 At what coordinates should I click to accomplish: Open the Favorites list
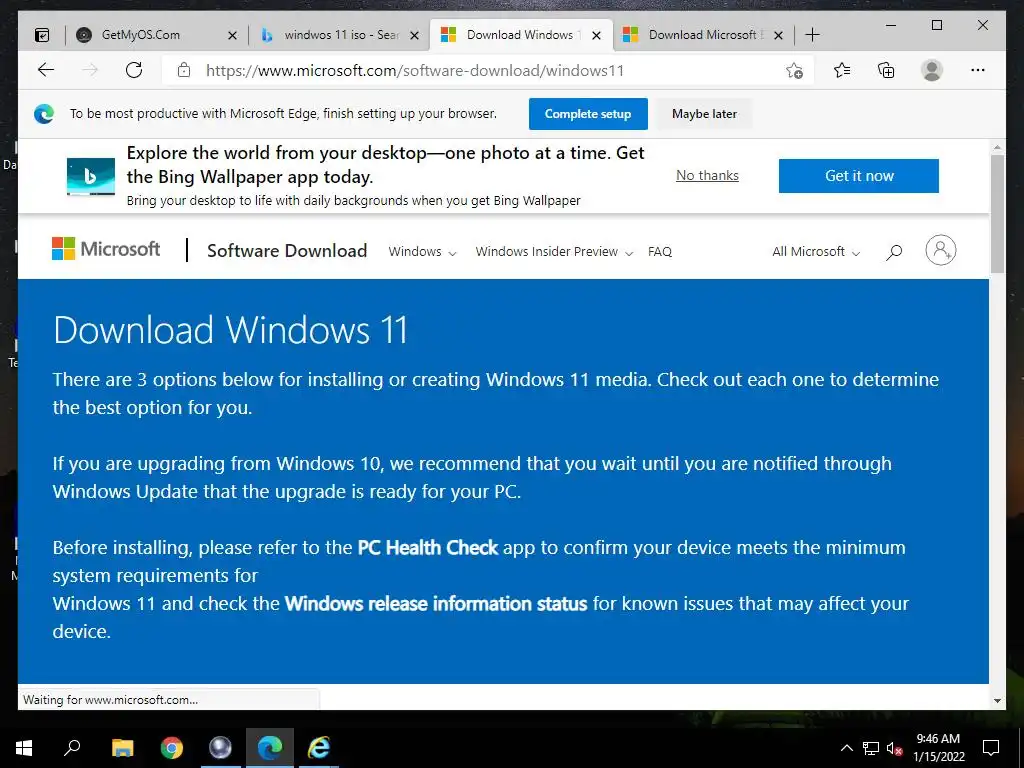tap(842, 70)
